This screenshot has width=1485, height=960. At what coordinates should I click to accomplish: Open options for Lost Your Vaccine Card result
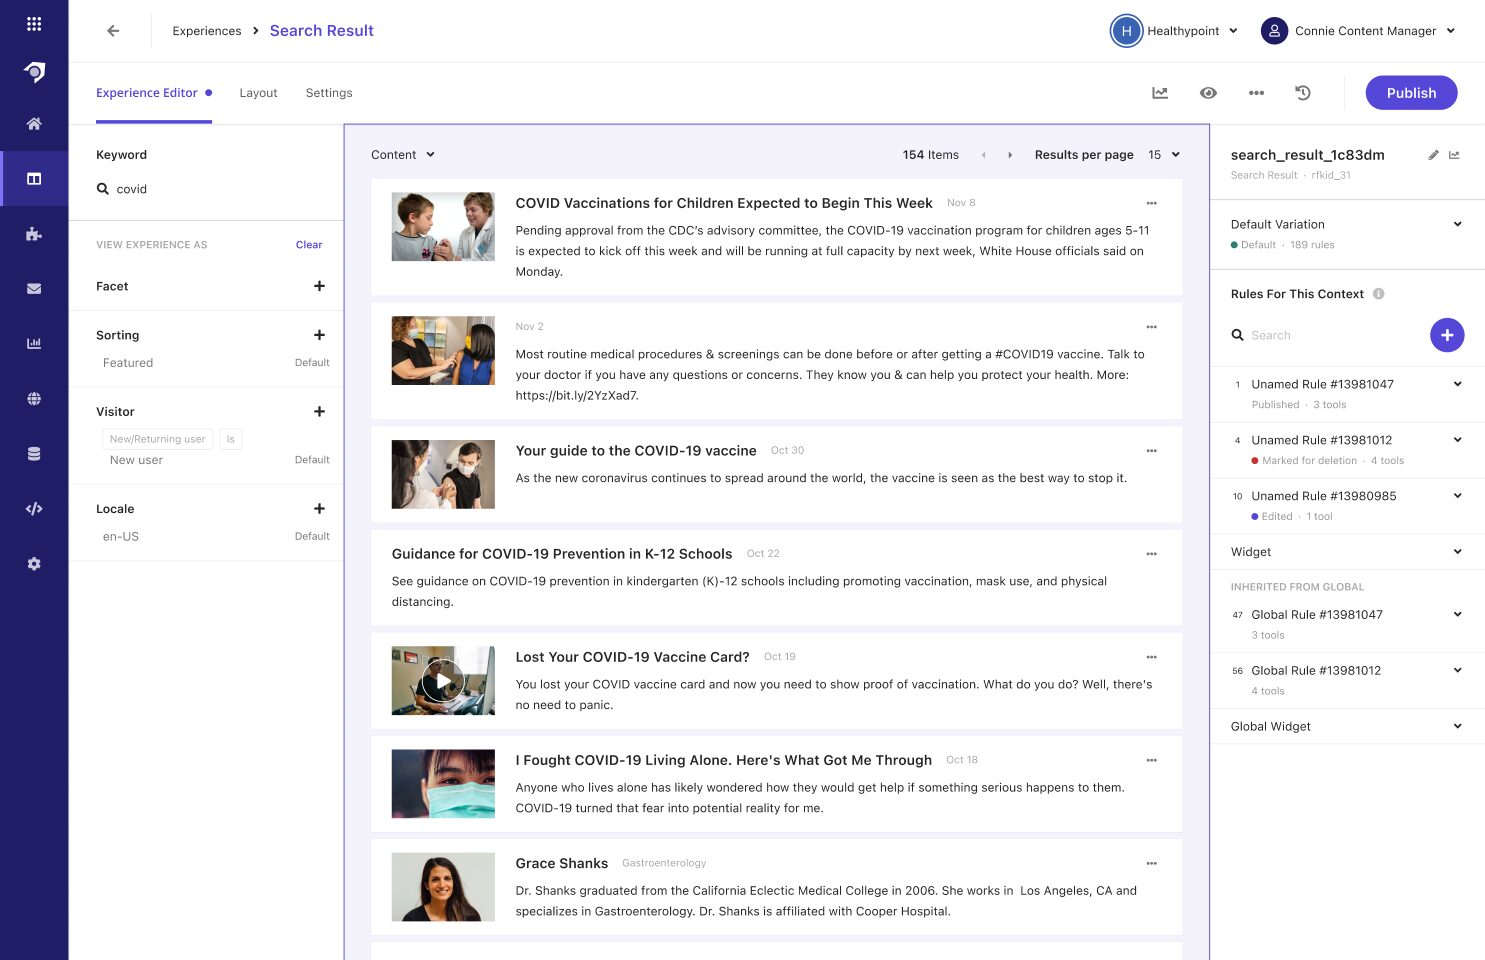[1151, 657]
